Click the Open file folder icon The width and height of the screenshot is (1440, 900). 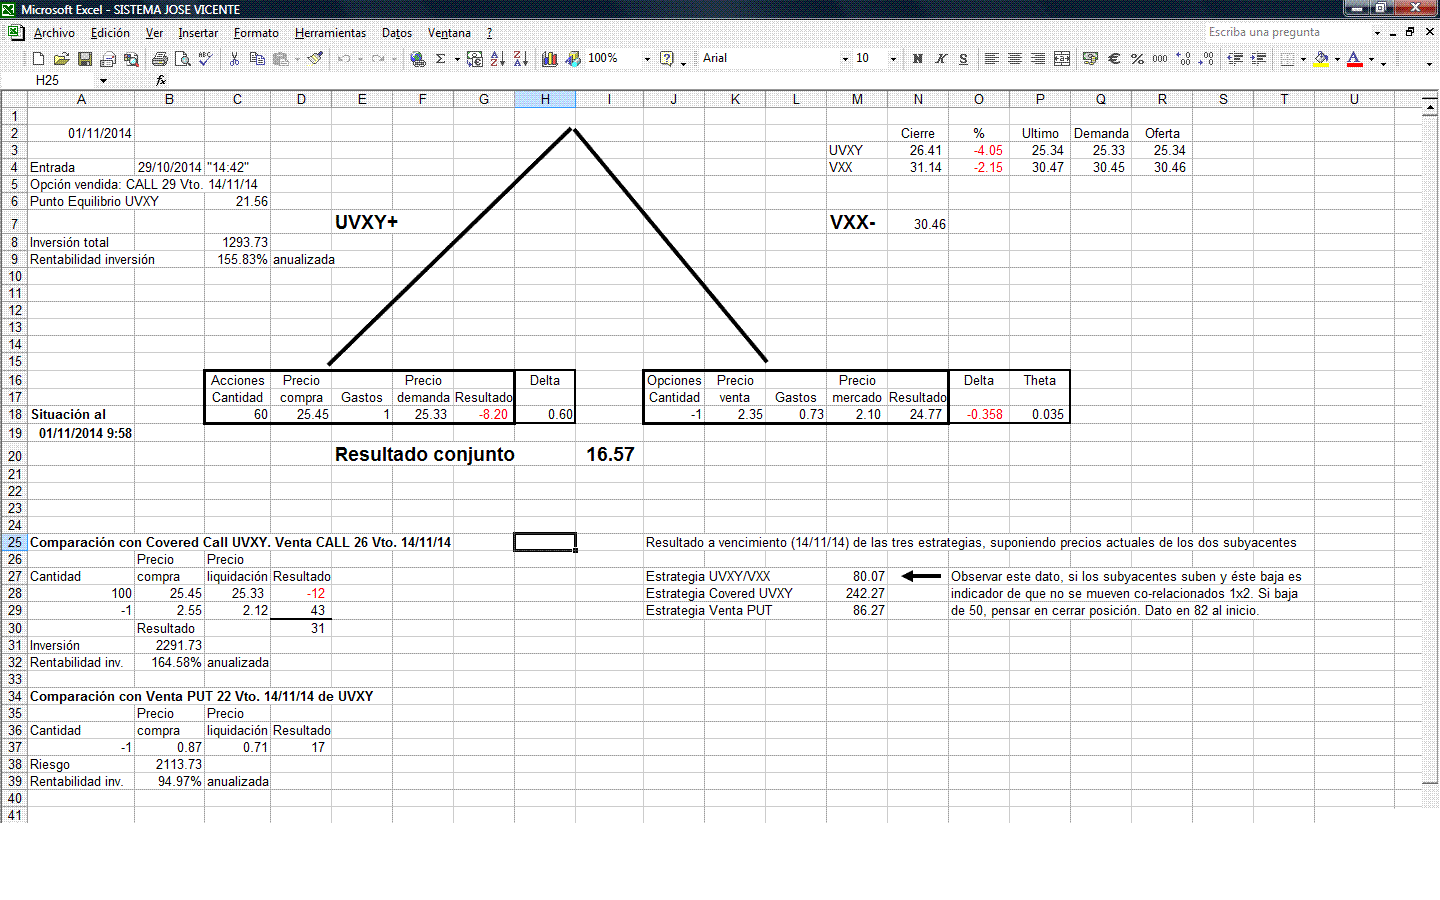click(61, 59)
